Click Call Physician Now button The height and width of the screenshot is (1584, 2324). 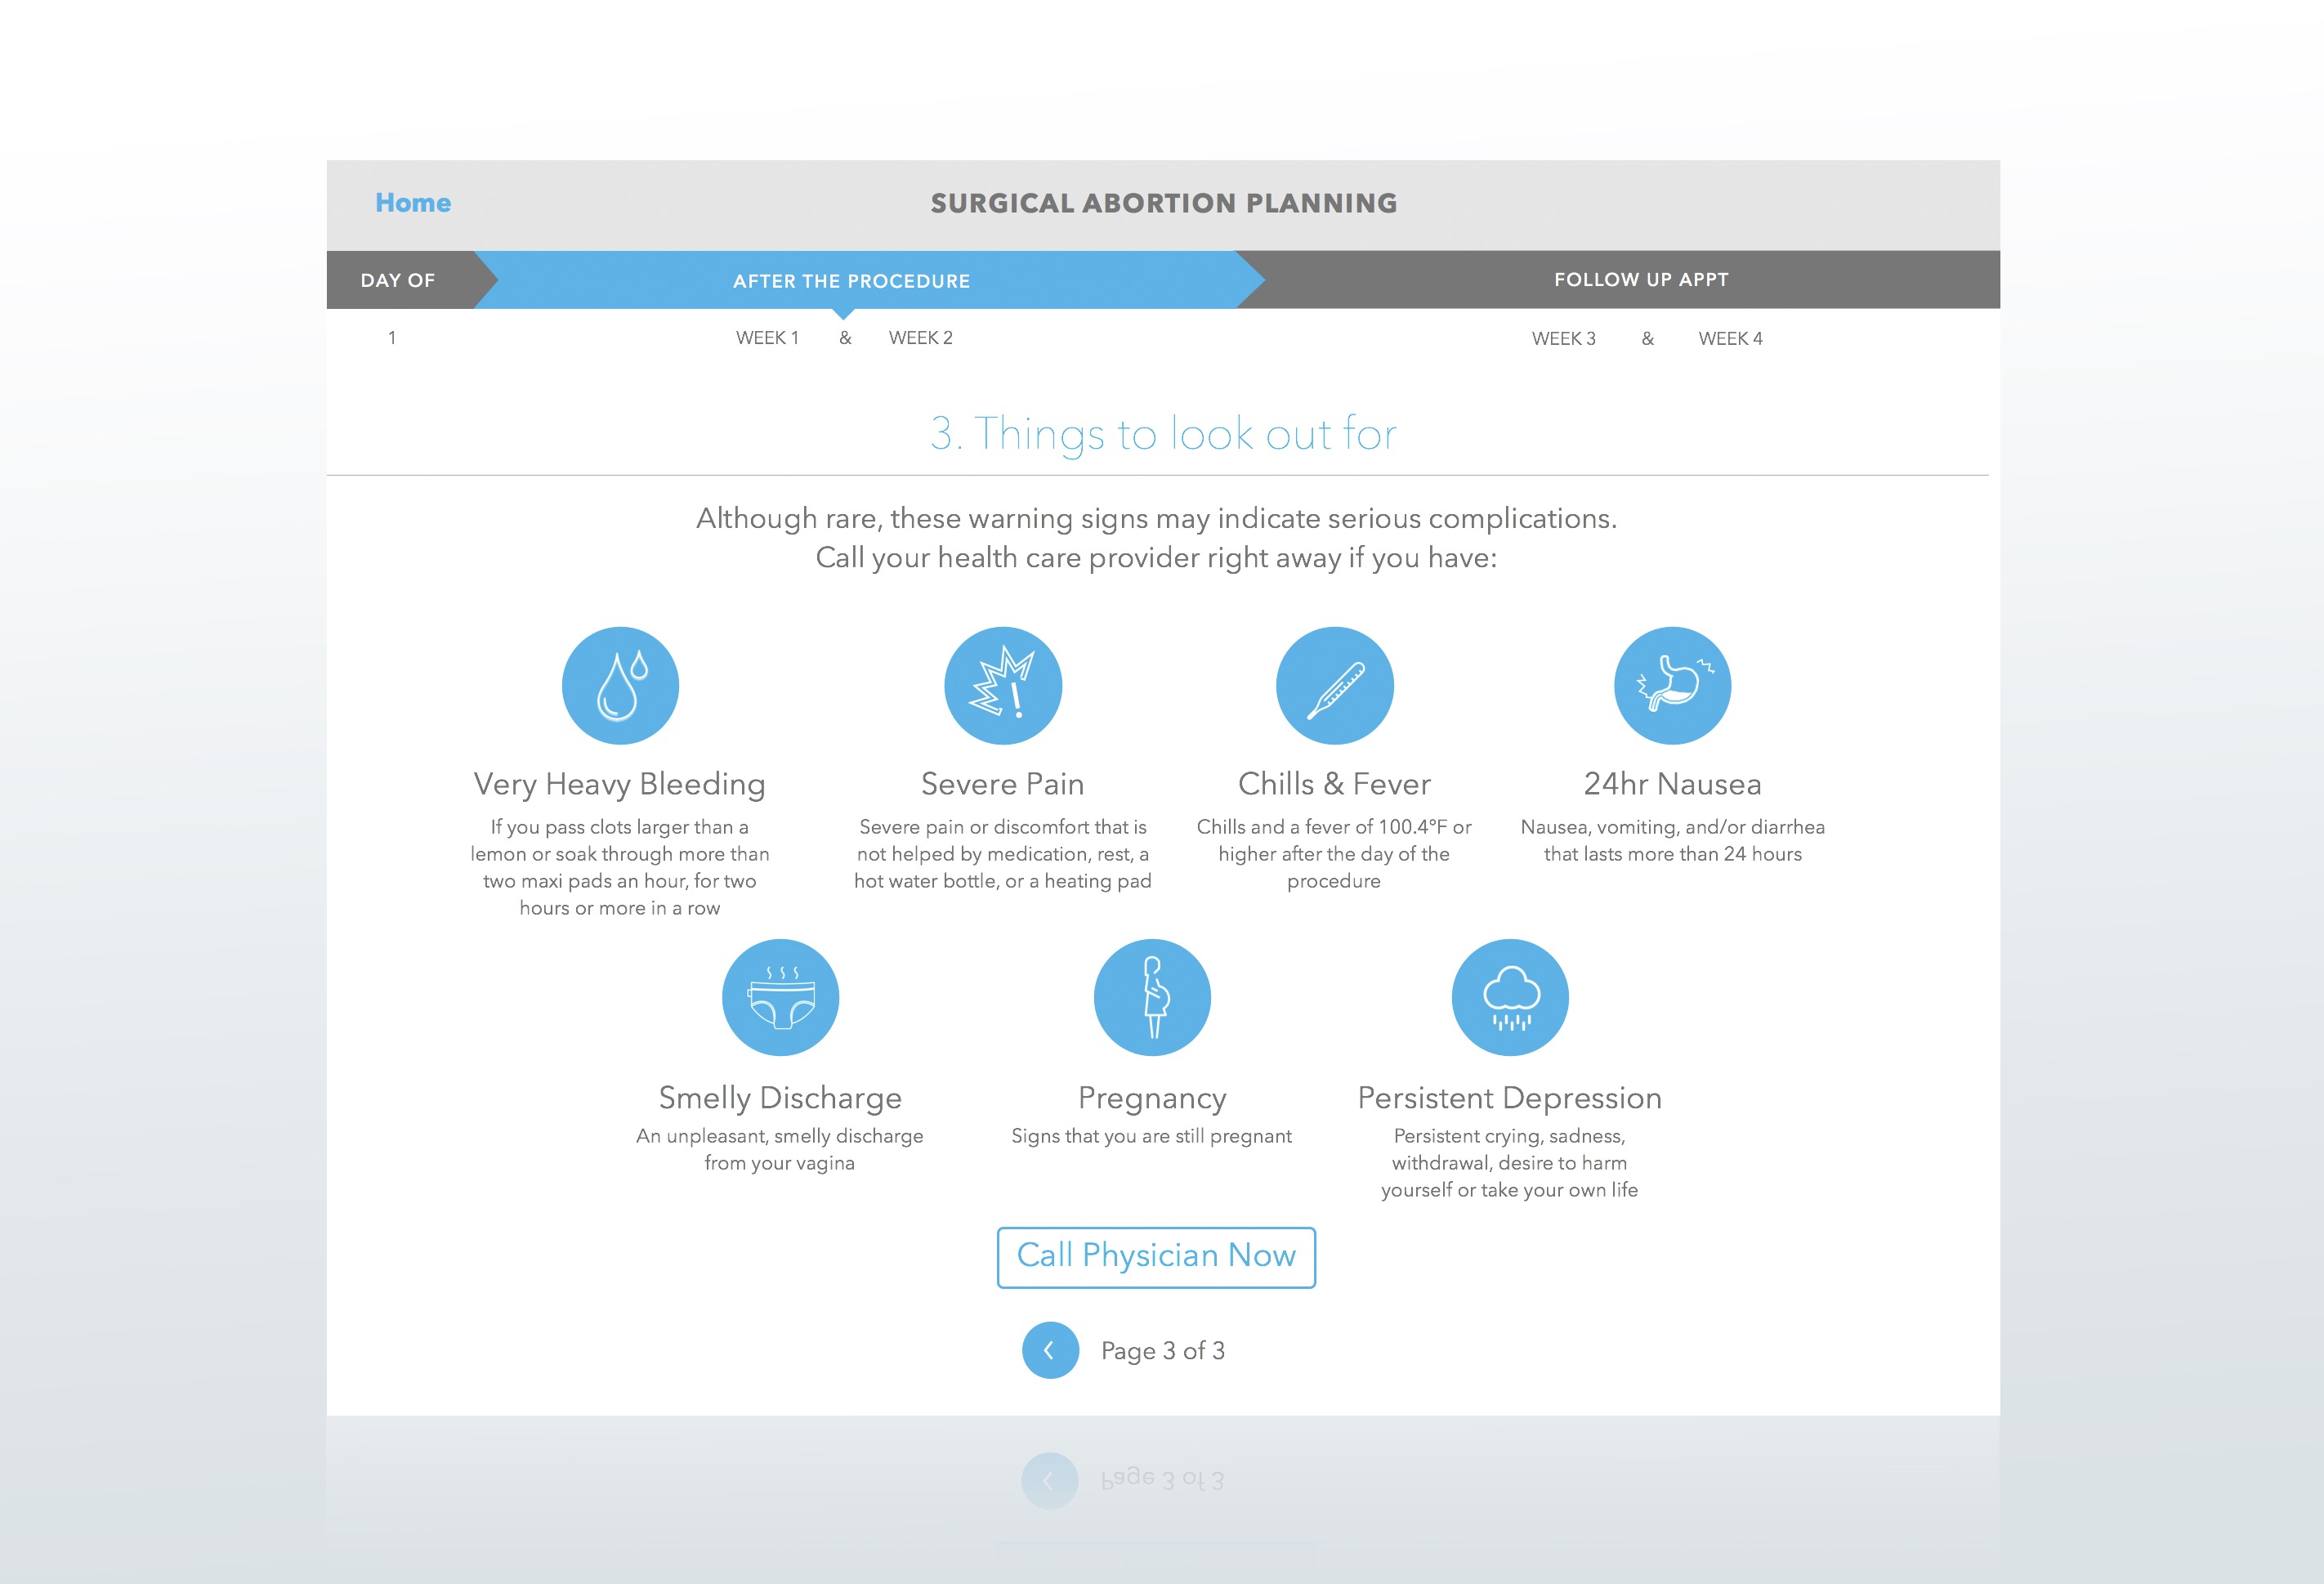tap(1156, 1257)
